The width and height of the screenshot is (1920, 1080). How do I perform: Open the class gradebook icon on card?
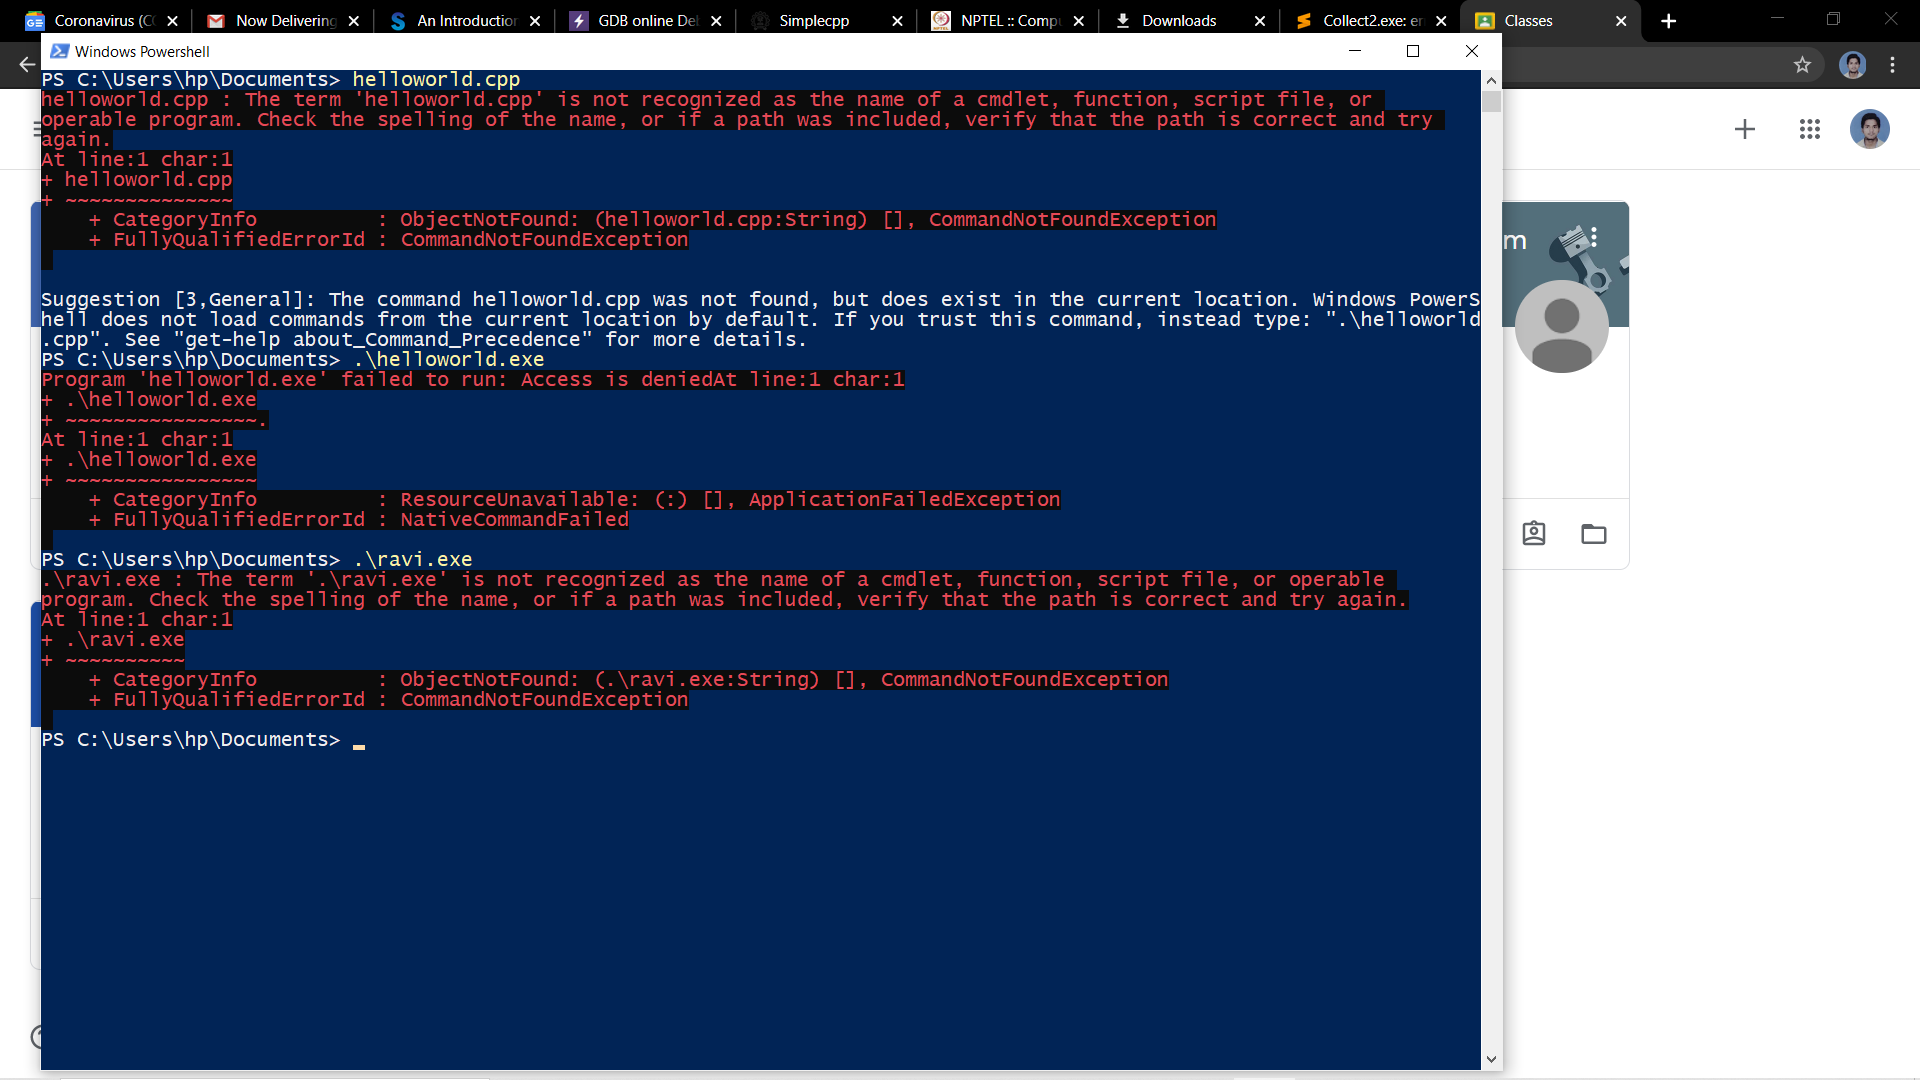(1533, 534)
